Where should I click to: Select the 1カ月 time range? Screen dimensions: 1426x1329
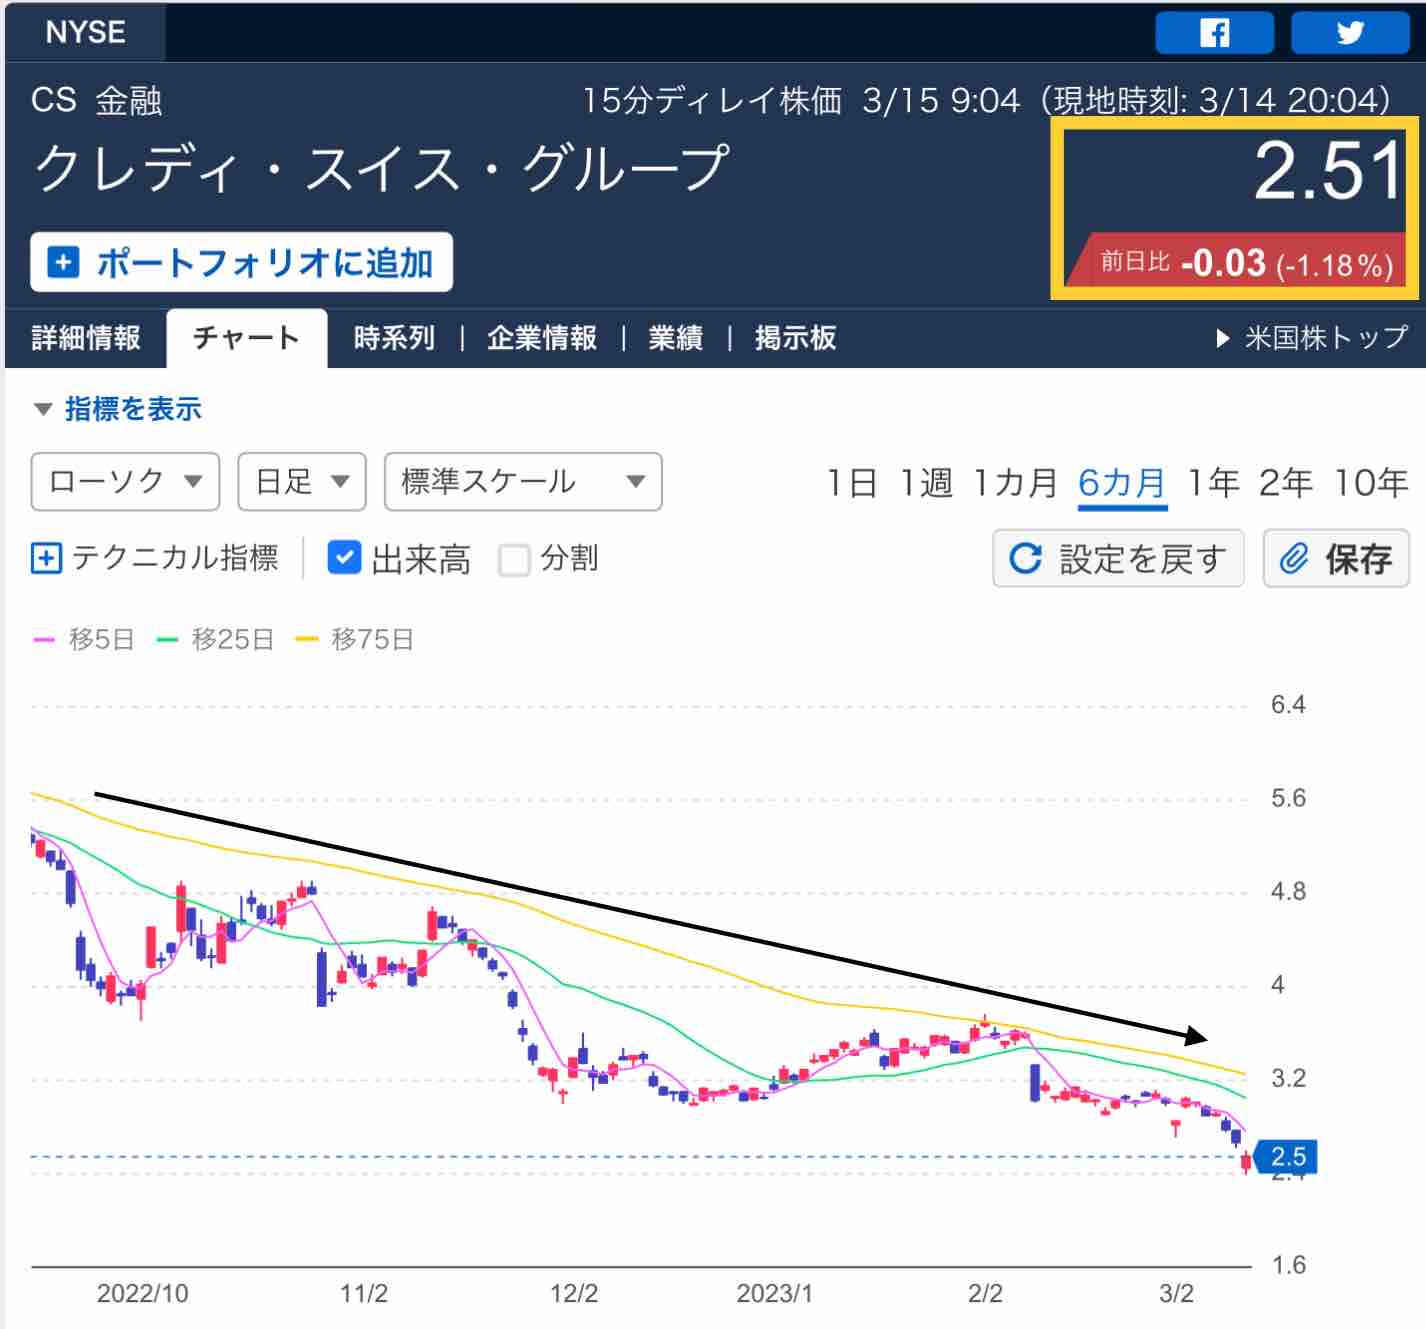point(1015,483)
